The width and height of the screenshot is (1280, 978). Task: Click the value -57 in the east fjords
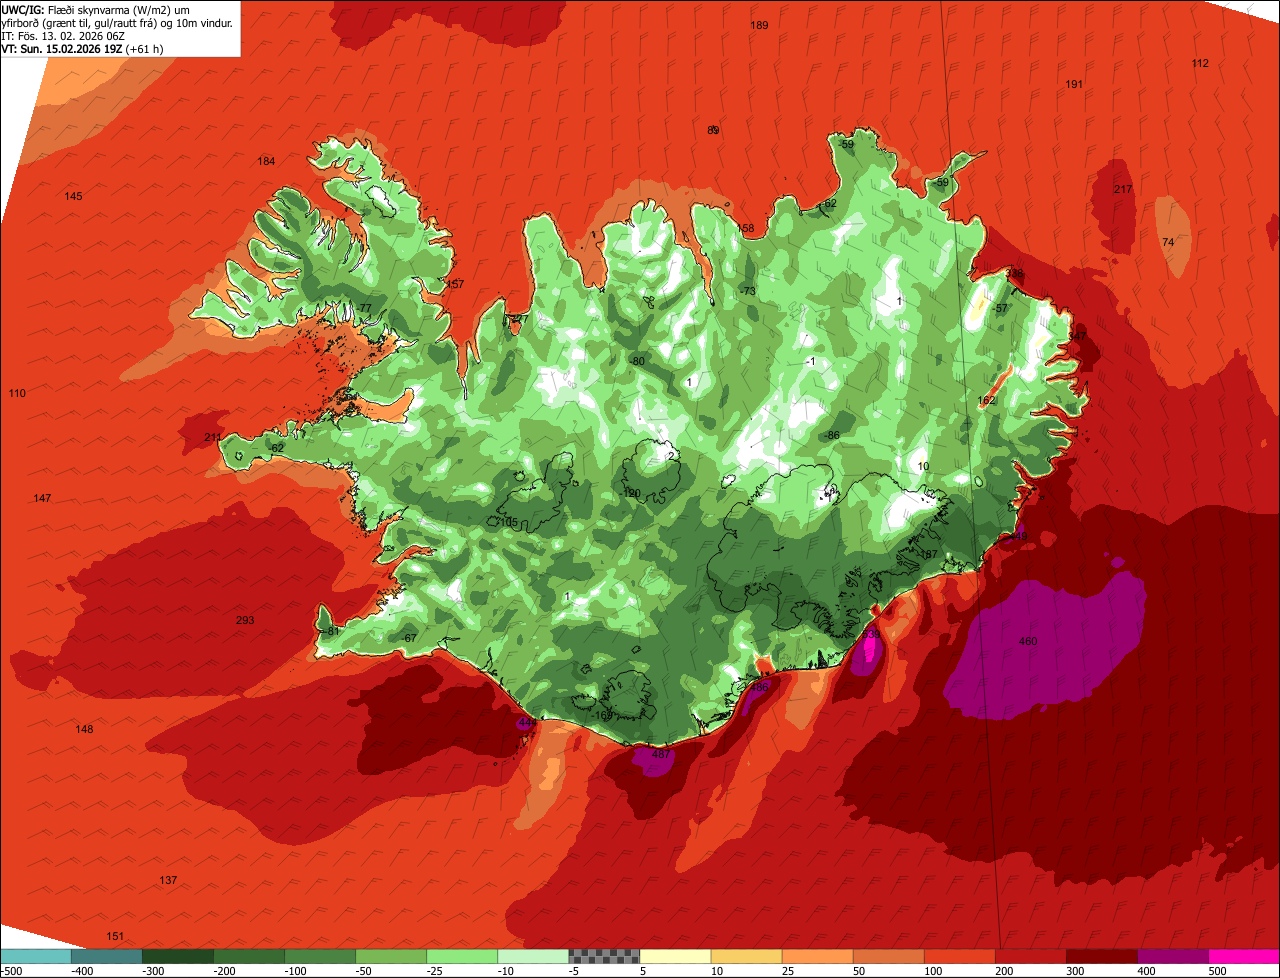1000,308
